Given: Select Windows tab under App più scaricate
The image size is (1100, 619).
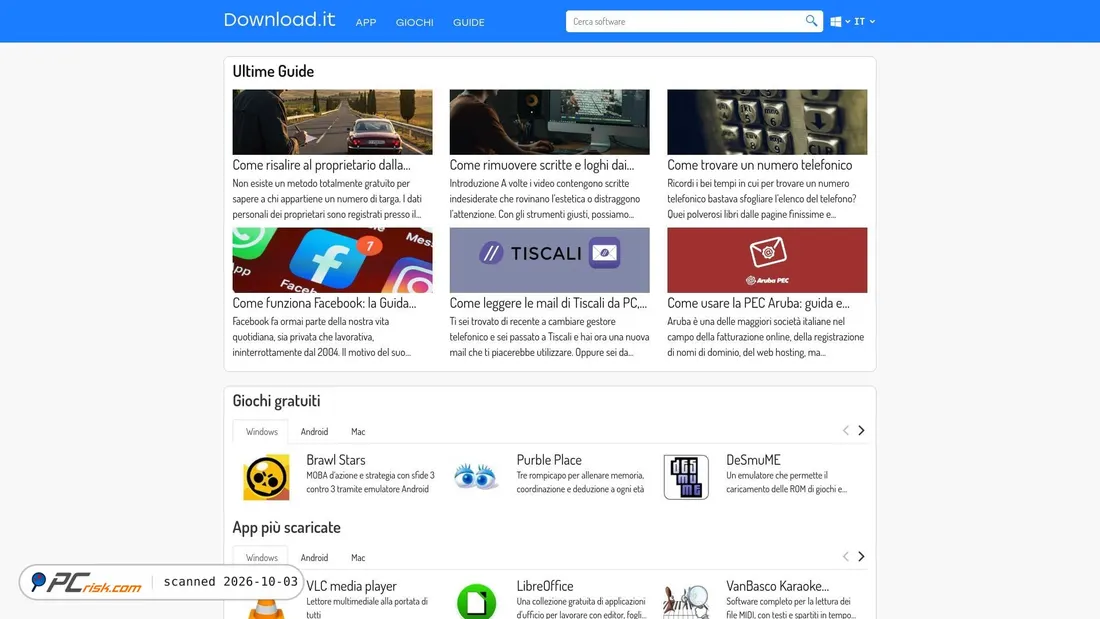Looking at the screenshot, I should pyautogui.click(x=262, y=558).
